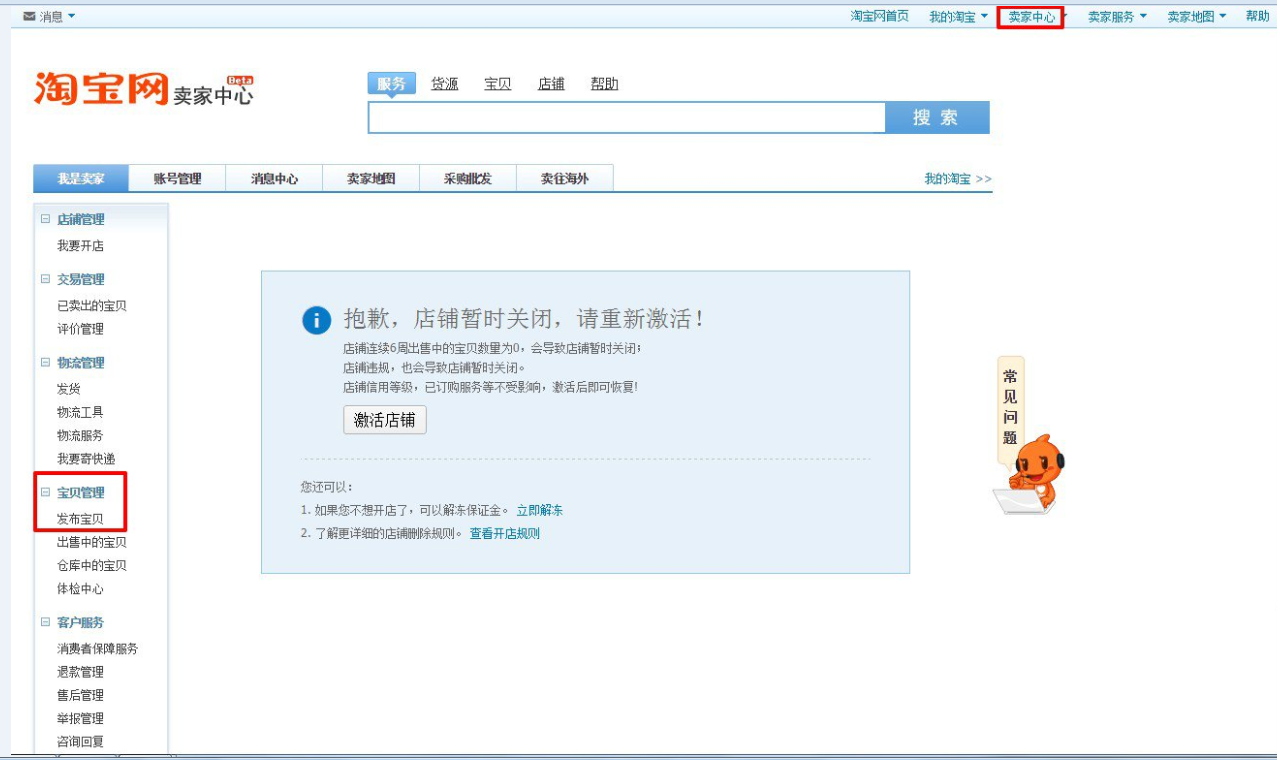Collapse the 宝贝管理 section

click(45, 493)
